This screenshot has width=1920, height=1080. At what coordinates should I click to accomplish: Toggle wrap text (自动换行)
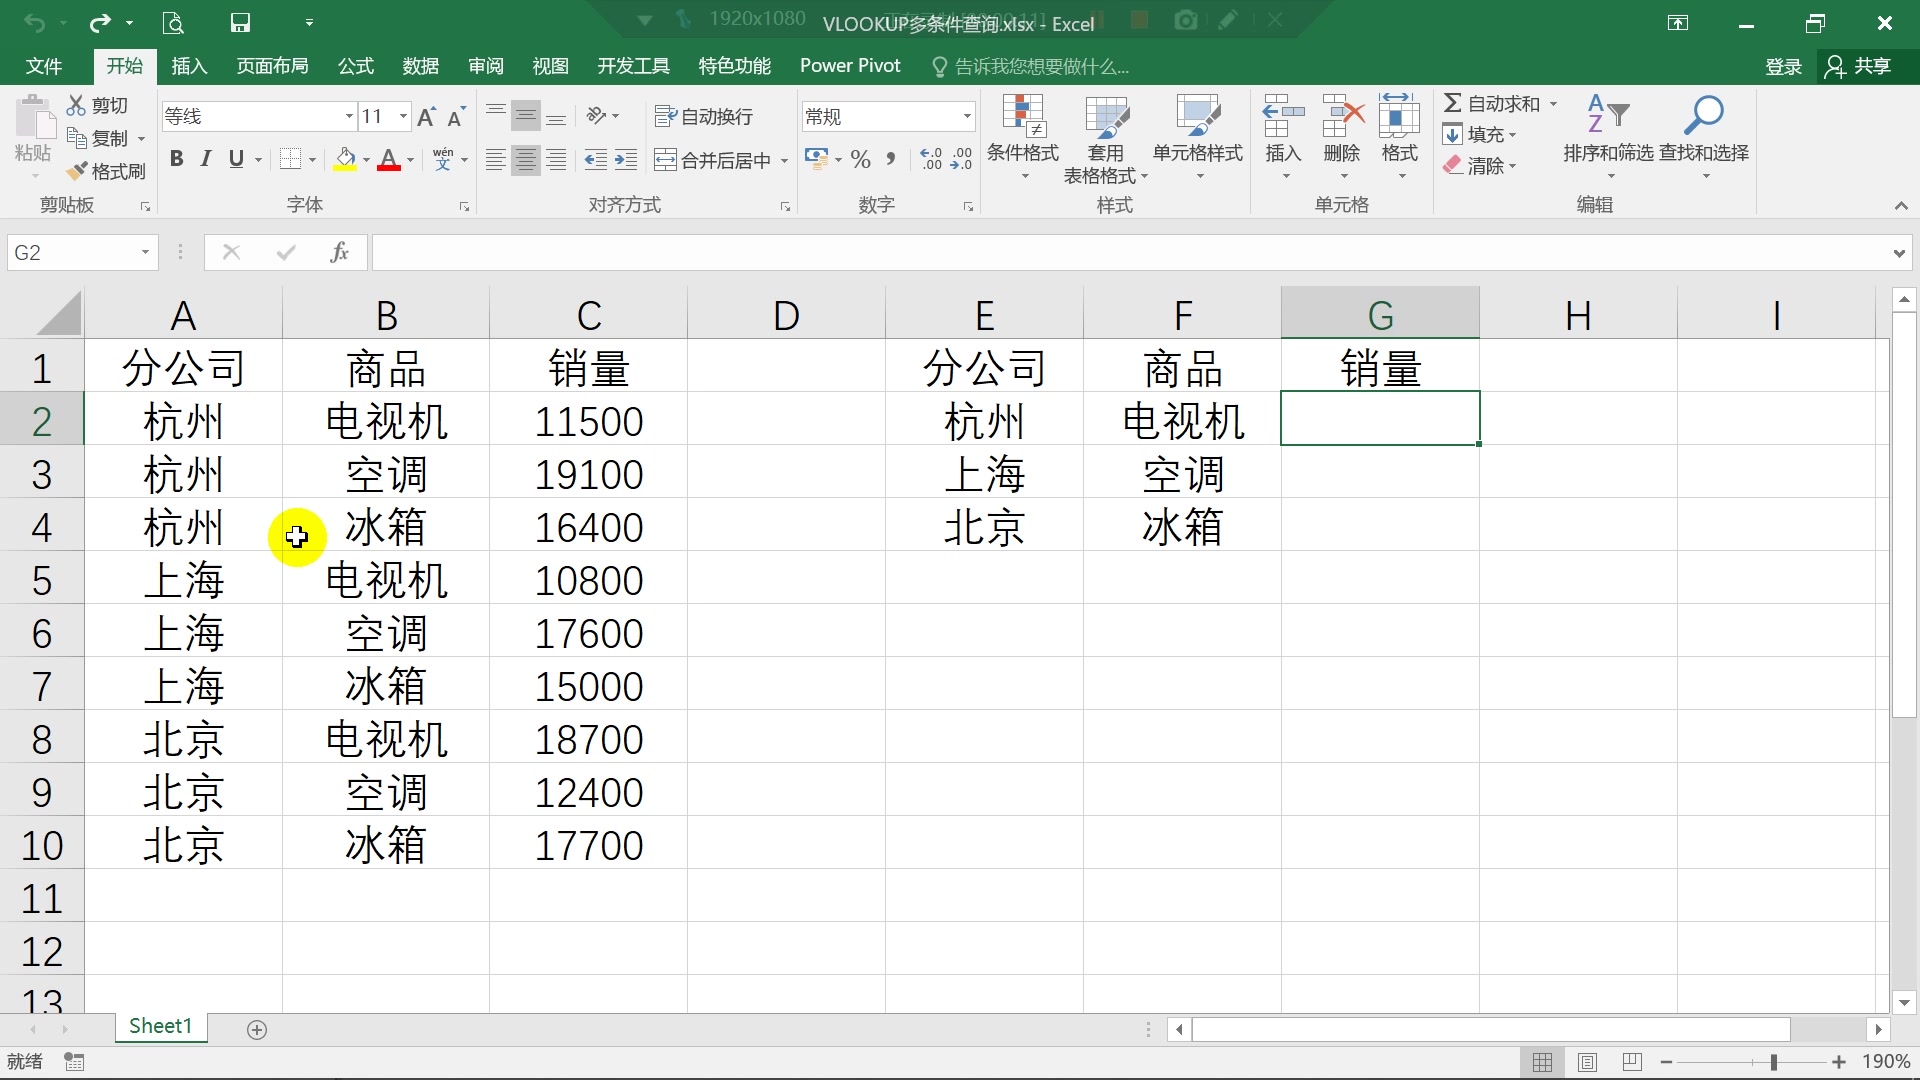(703, 116)
